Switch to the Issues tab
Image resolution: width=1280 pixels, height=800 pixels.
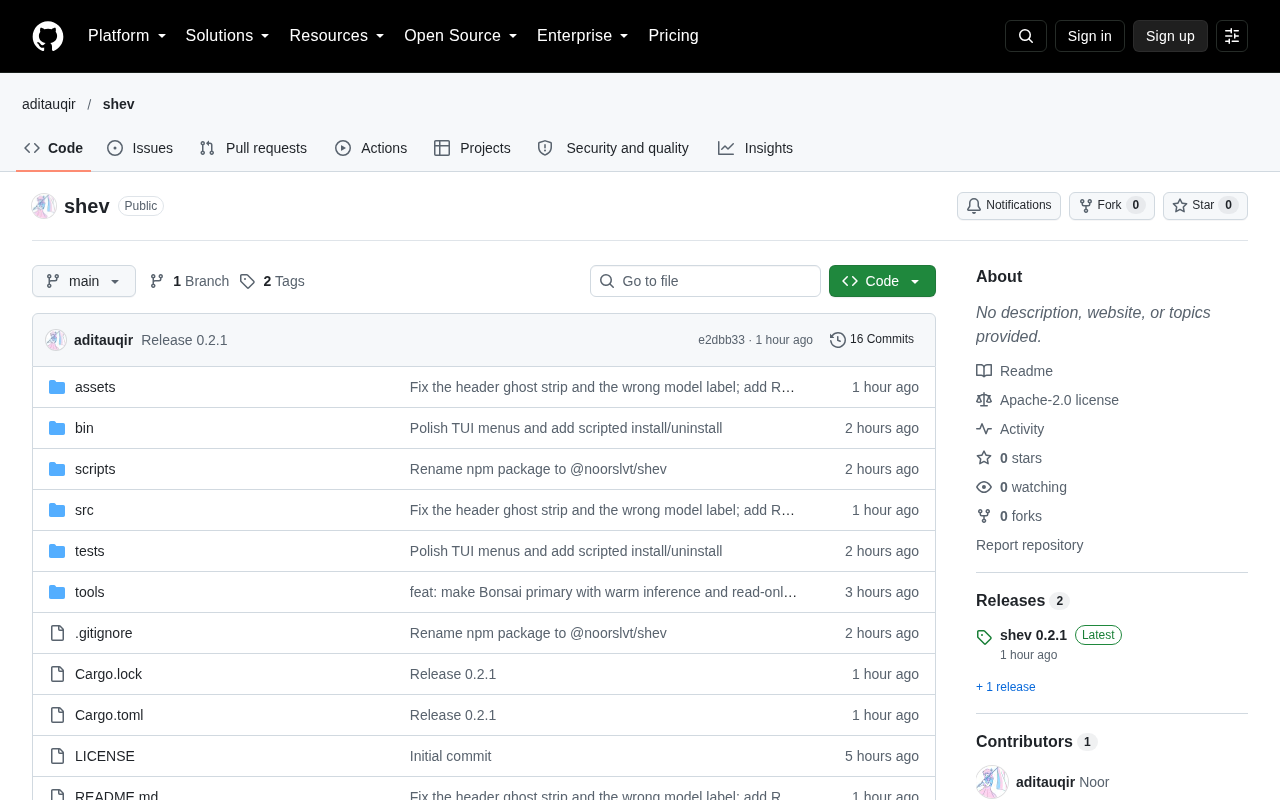pos(140,148)
